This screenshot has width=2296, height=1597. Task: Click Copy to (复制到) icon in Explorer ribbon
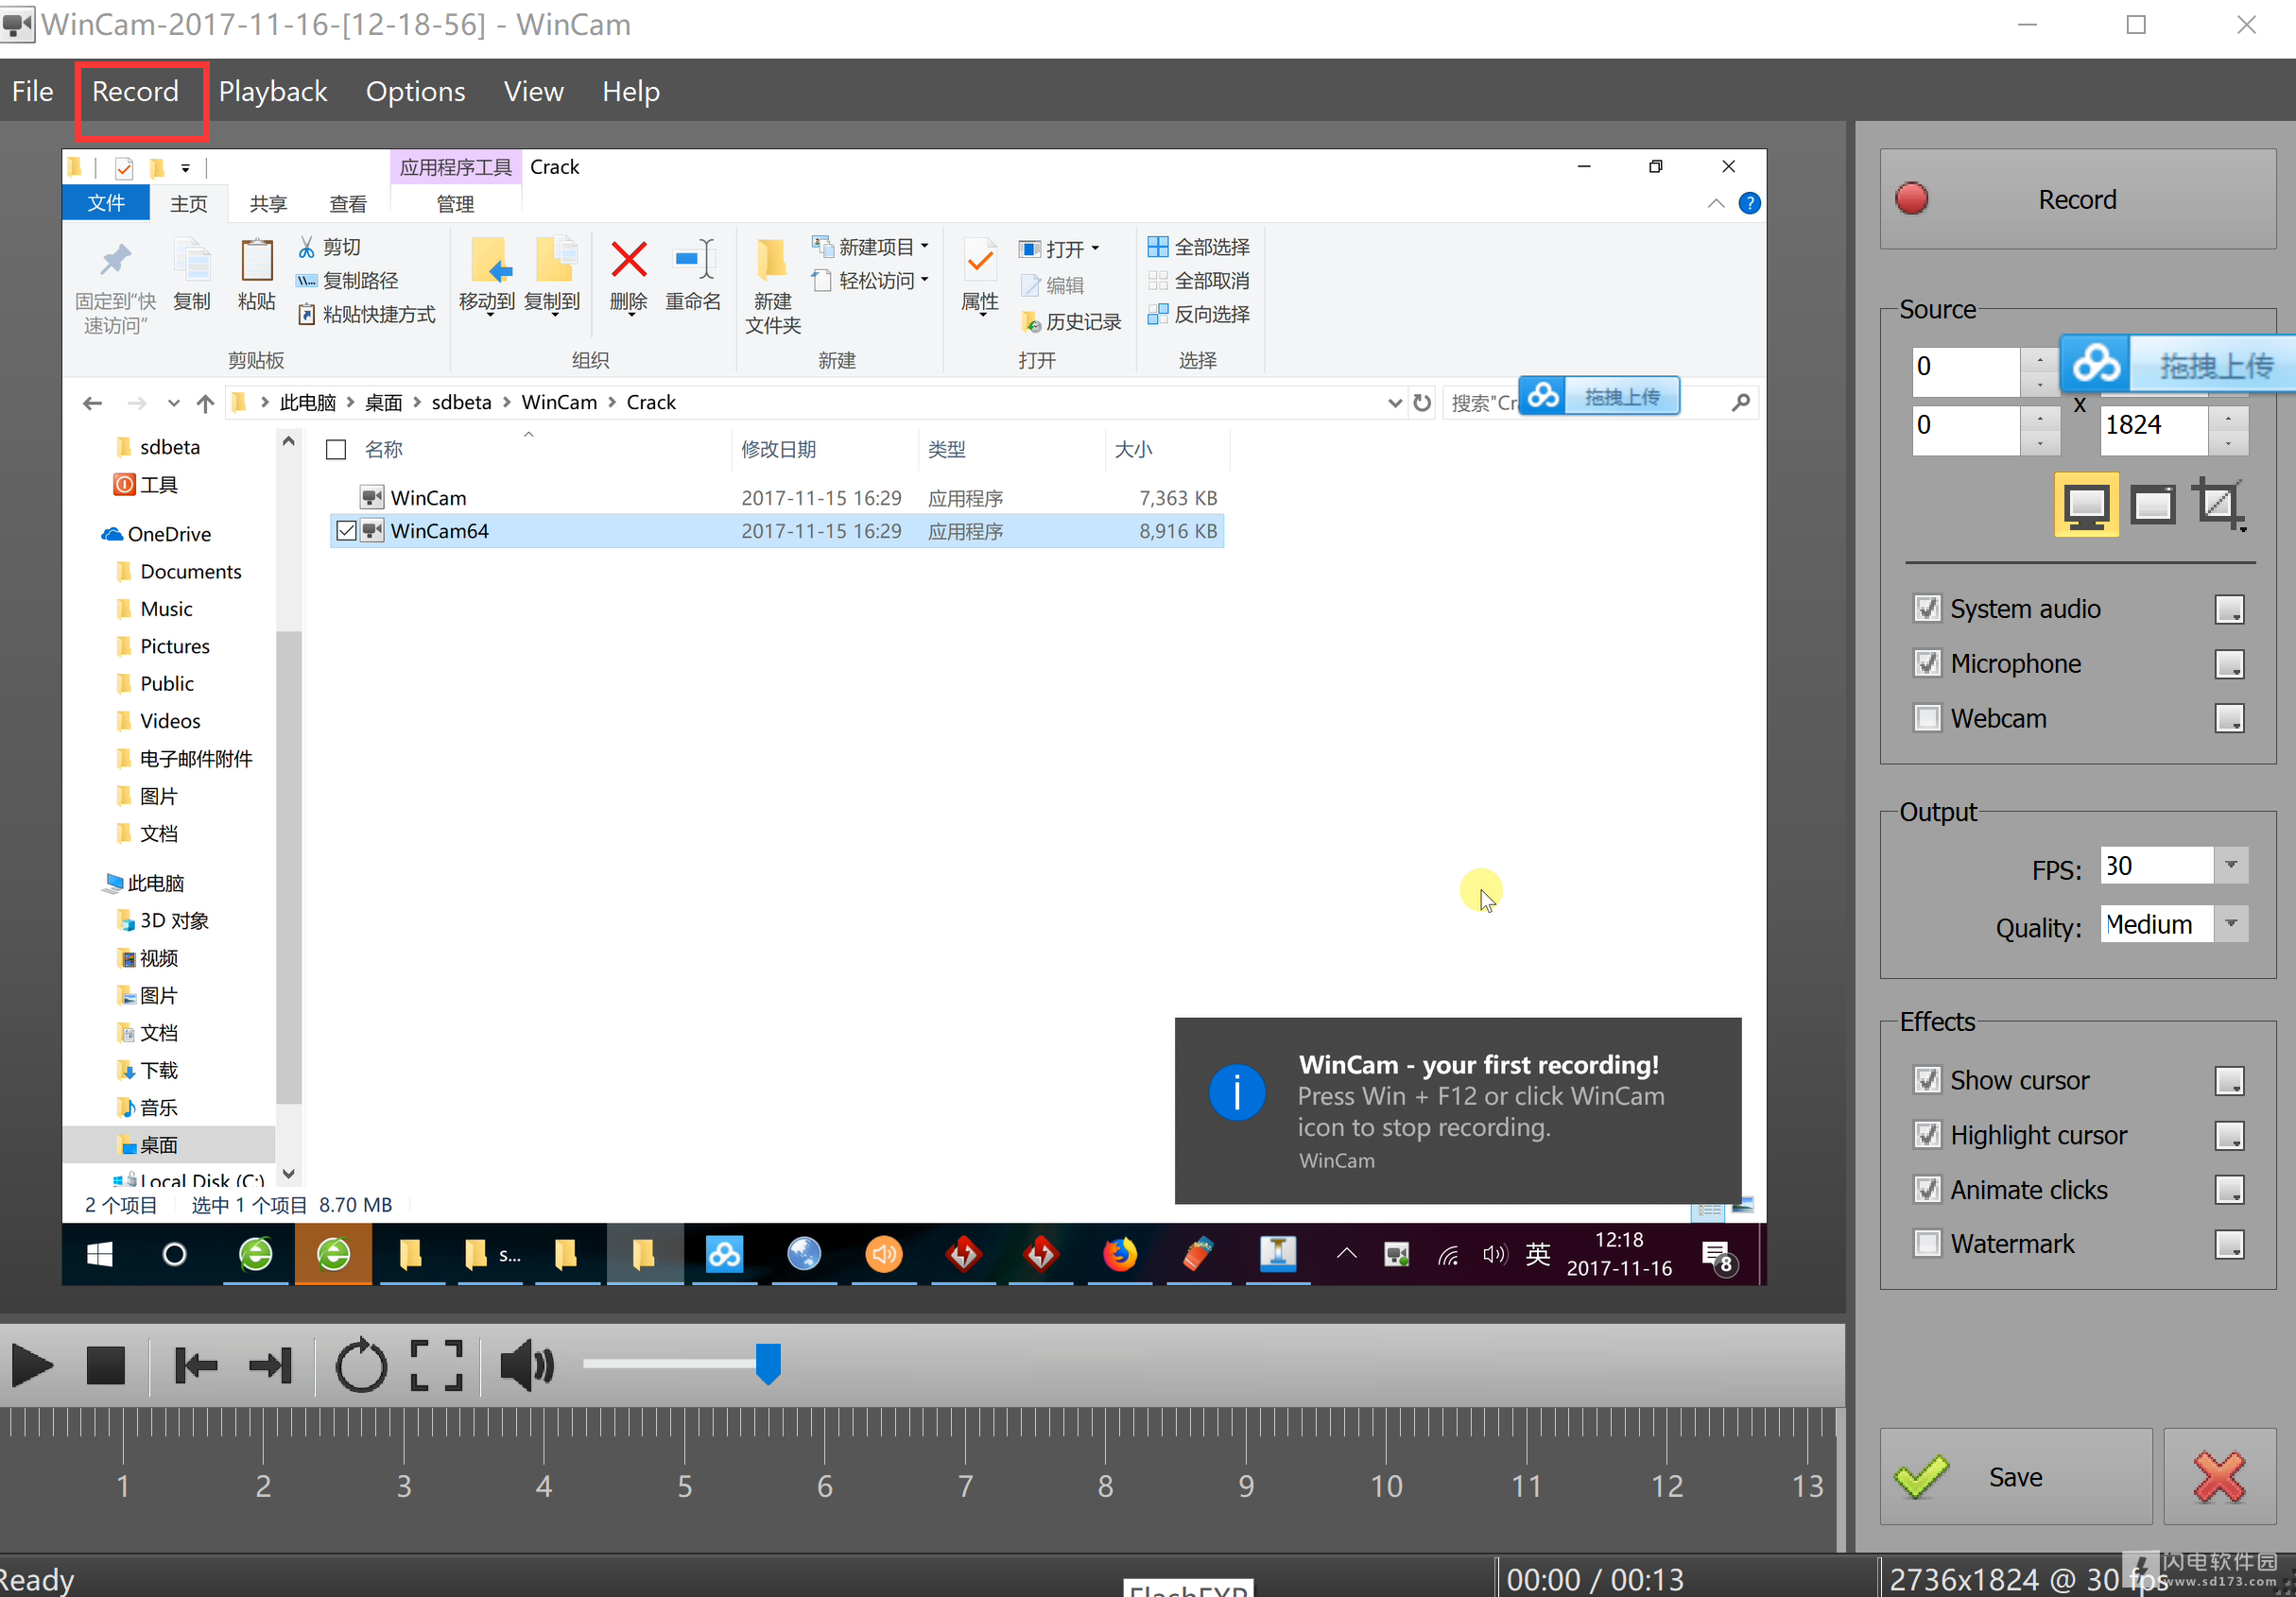552,277
